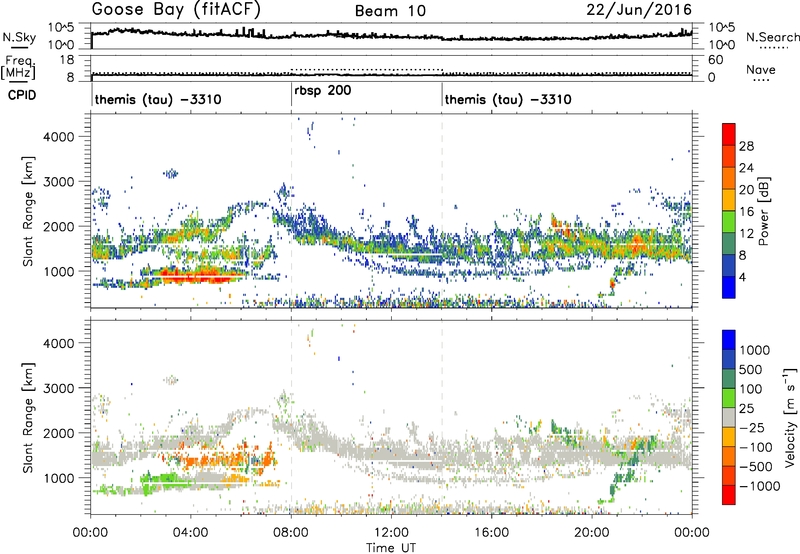Click the 'themis (tau) -3310' label after 14:00
The height and width of the screenshot is (554, 800).
pyautogui.click(x=508, y=99)
